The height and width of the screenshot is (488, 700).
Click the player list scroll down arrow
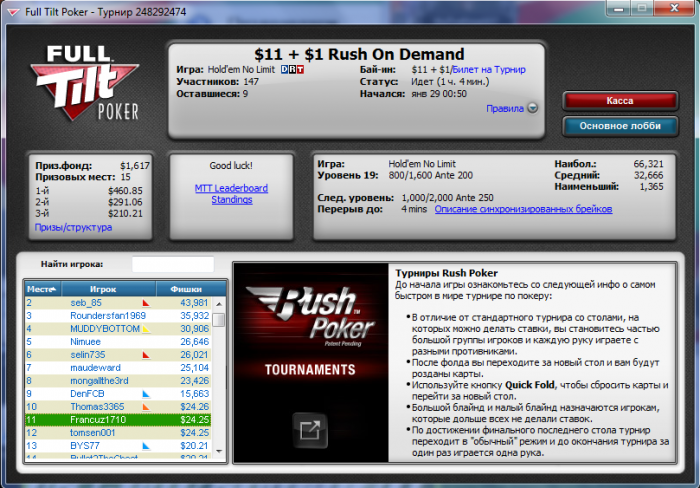click(x=219, y=451)
